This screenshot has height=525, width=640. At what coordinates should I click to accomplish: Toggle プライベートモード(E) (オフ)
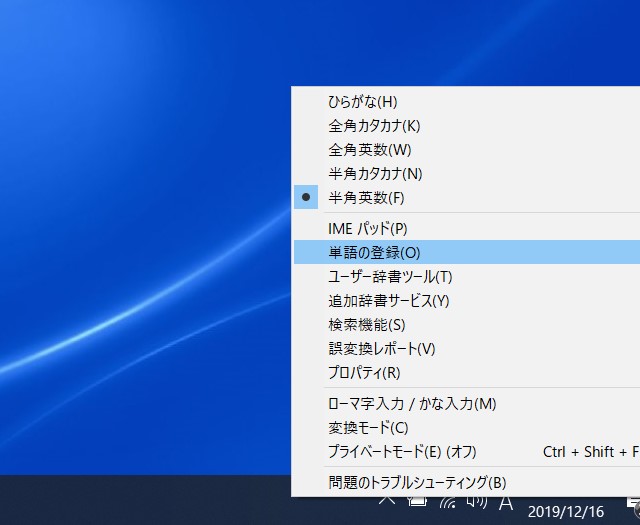pyautogui.click(x=467, y=452)
